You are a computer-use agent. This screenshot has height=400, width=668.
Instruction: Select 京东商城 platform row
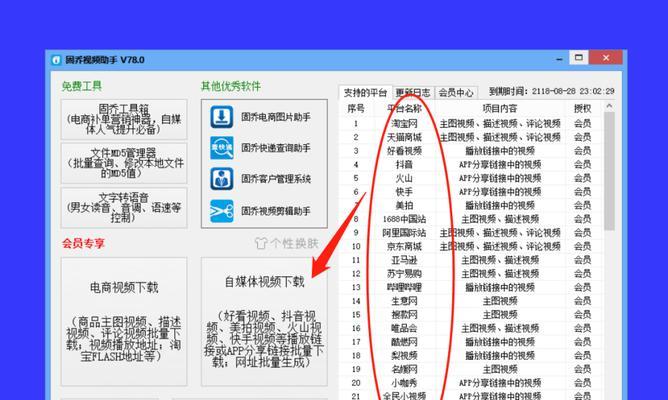pyautogui.click(x=471, y=246)
